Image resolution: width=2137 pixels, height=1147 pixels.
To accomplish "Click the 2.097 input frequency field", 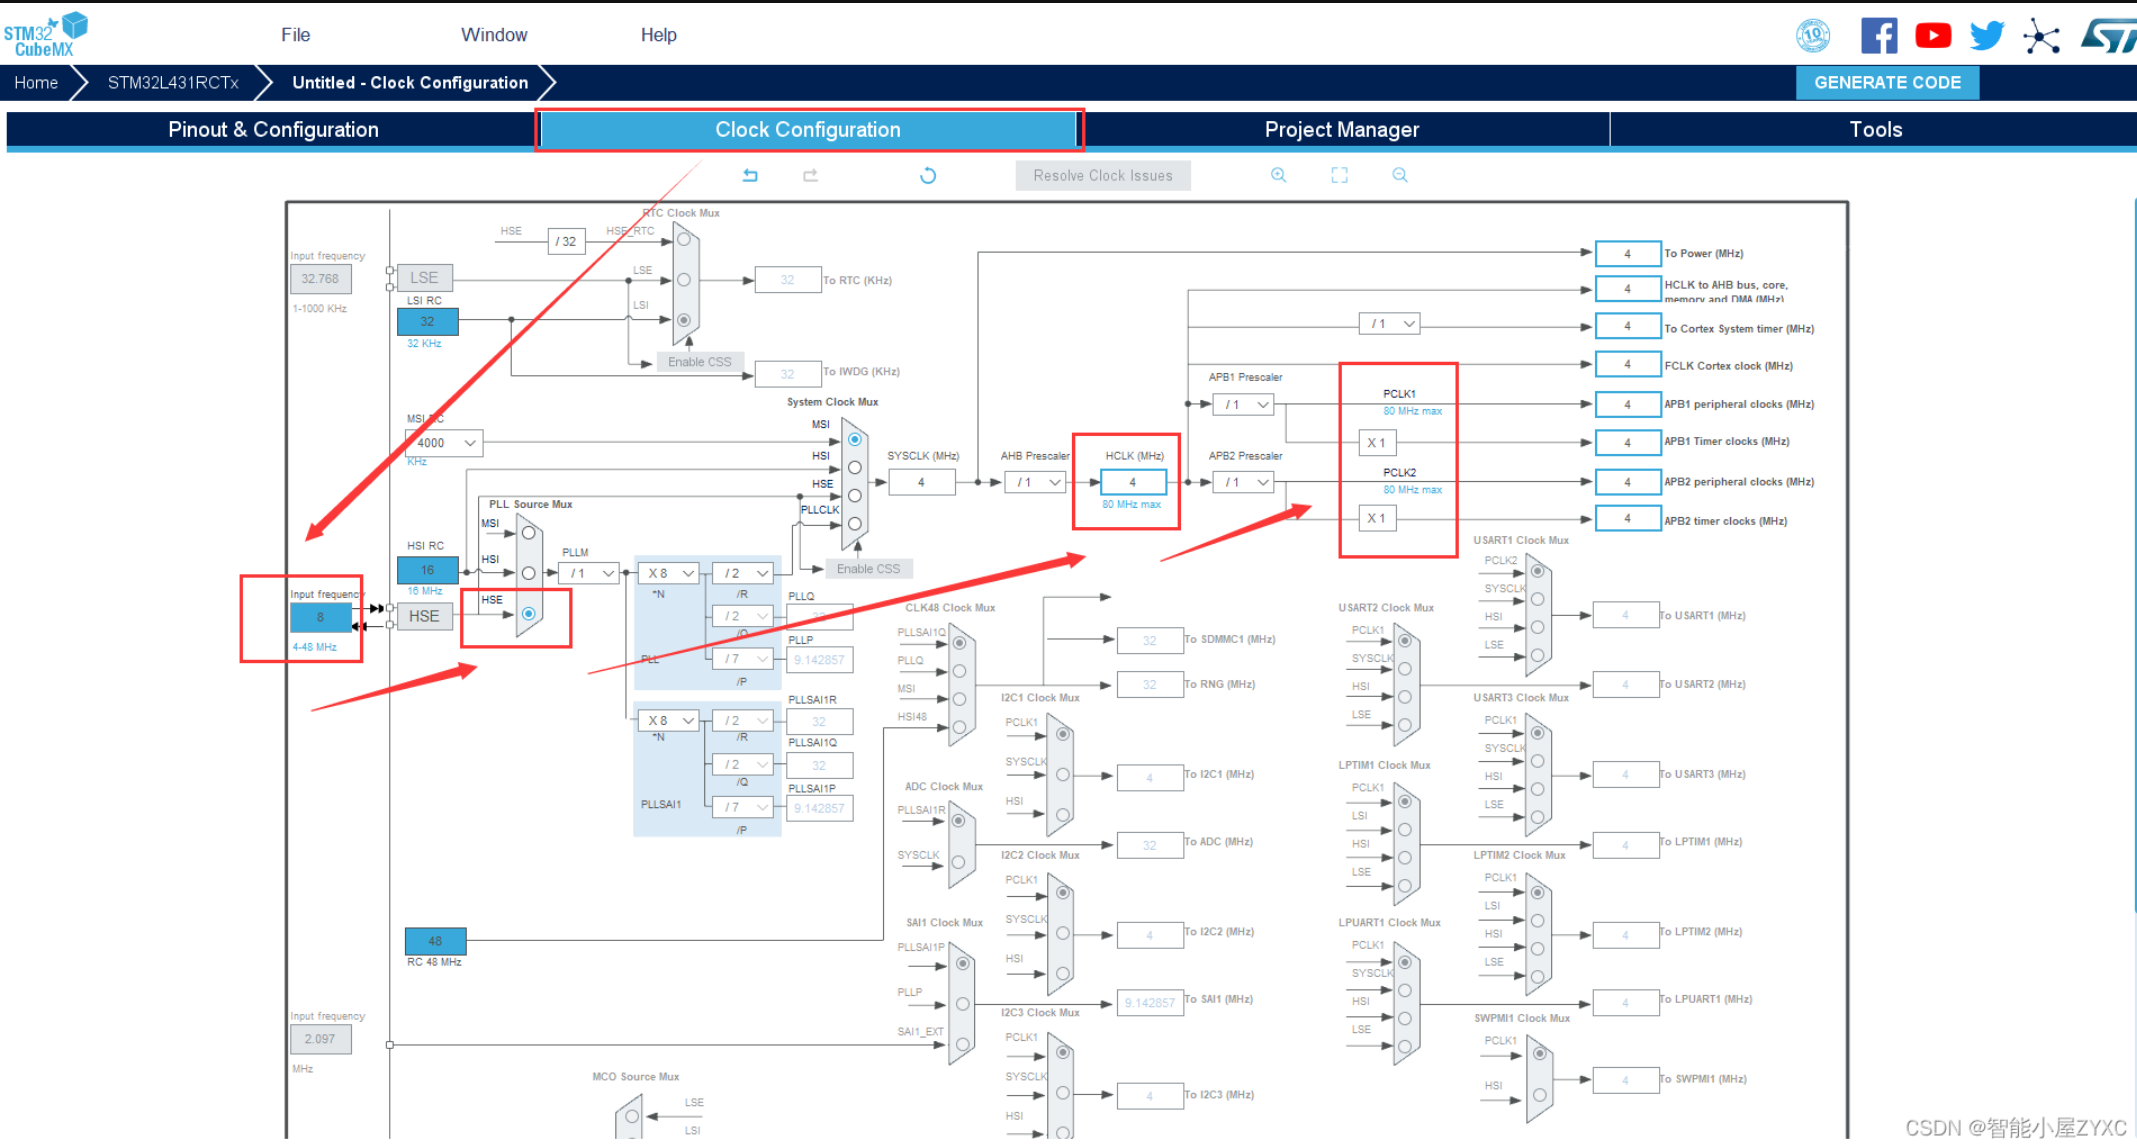I will coord(320,1038).
